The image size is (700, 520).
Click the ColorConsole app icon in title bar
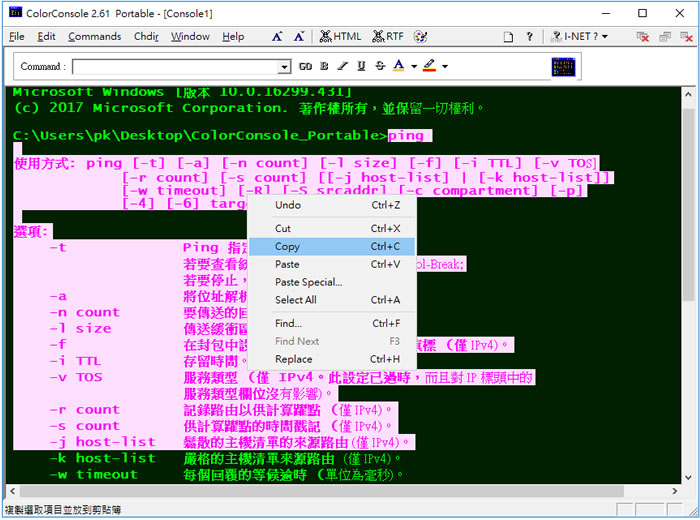tap(15, 12)
